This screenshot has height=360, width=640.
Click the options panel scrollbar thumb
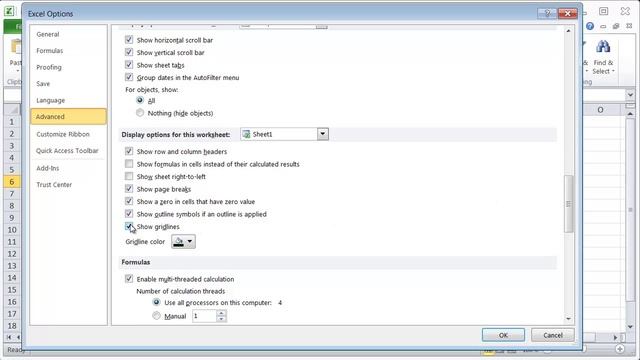pos(568,204)
